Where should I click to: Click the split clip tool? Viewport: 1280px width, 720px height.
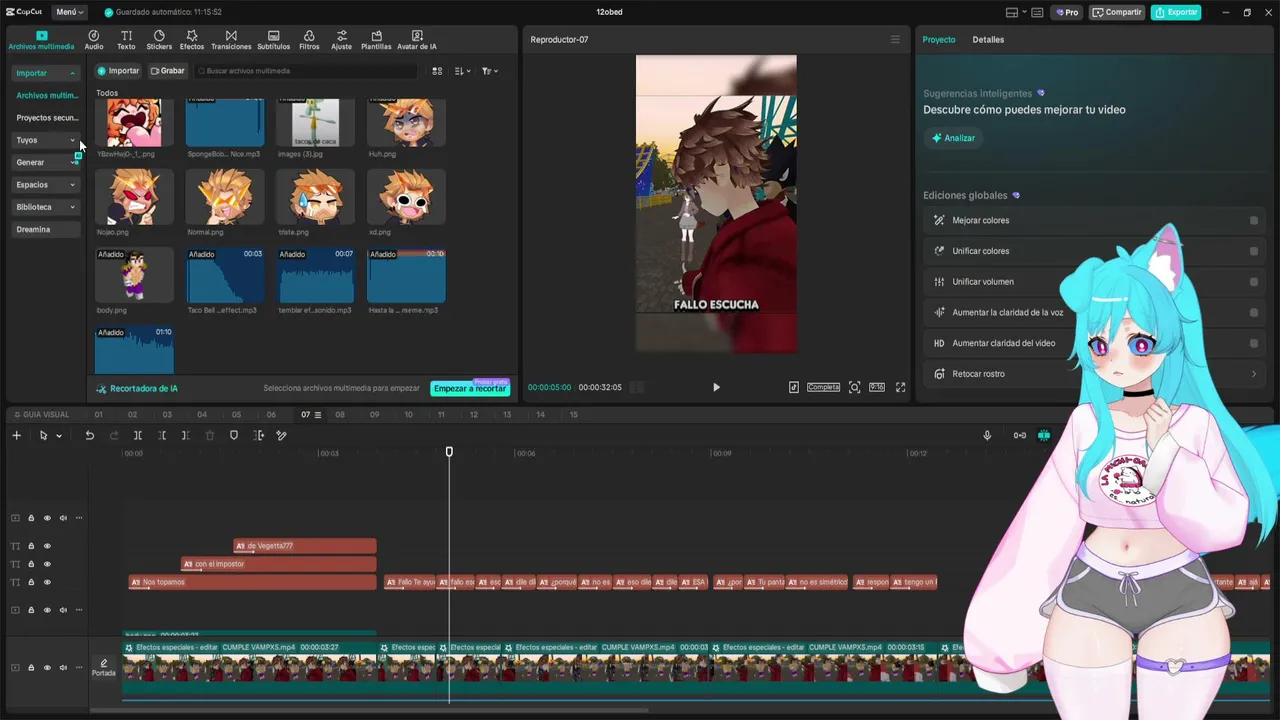click(x=138, y=435)
